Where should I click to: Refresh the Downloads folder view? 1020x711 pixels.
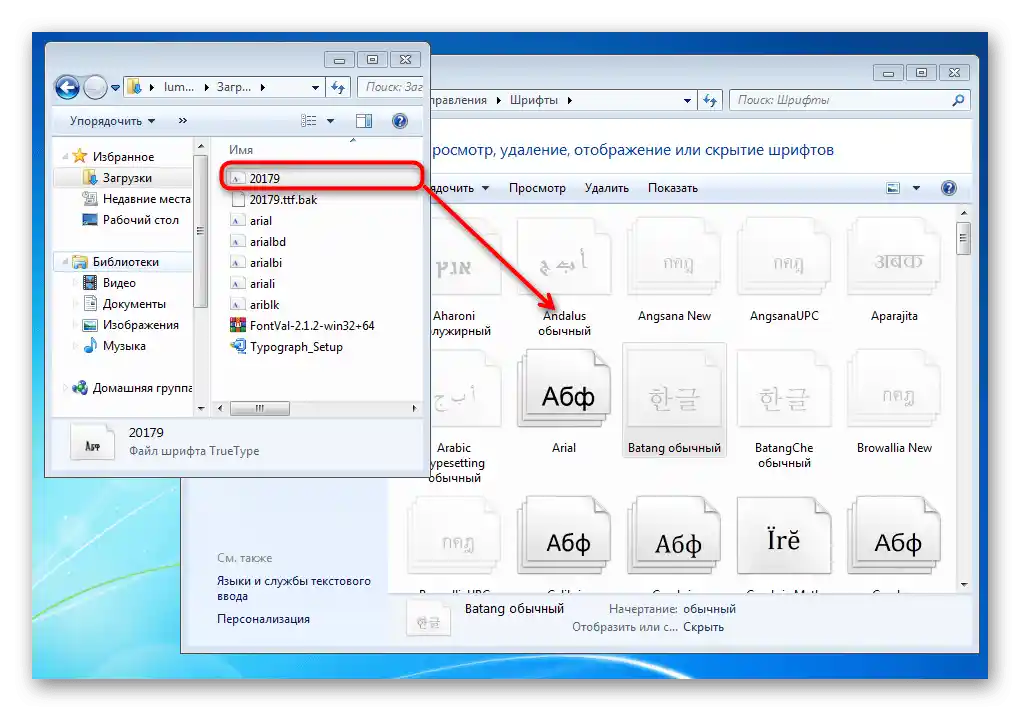point(338,87)
